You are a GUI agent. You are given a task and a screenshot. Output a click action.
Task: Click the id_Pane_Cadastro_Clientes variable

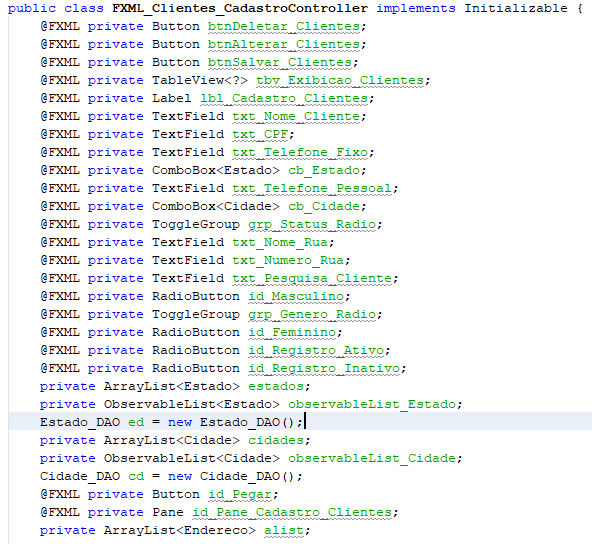click(x=292, y=512)
